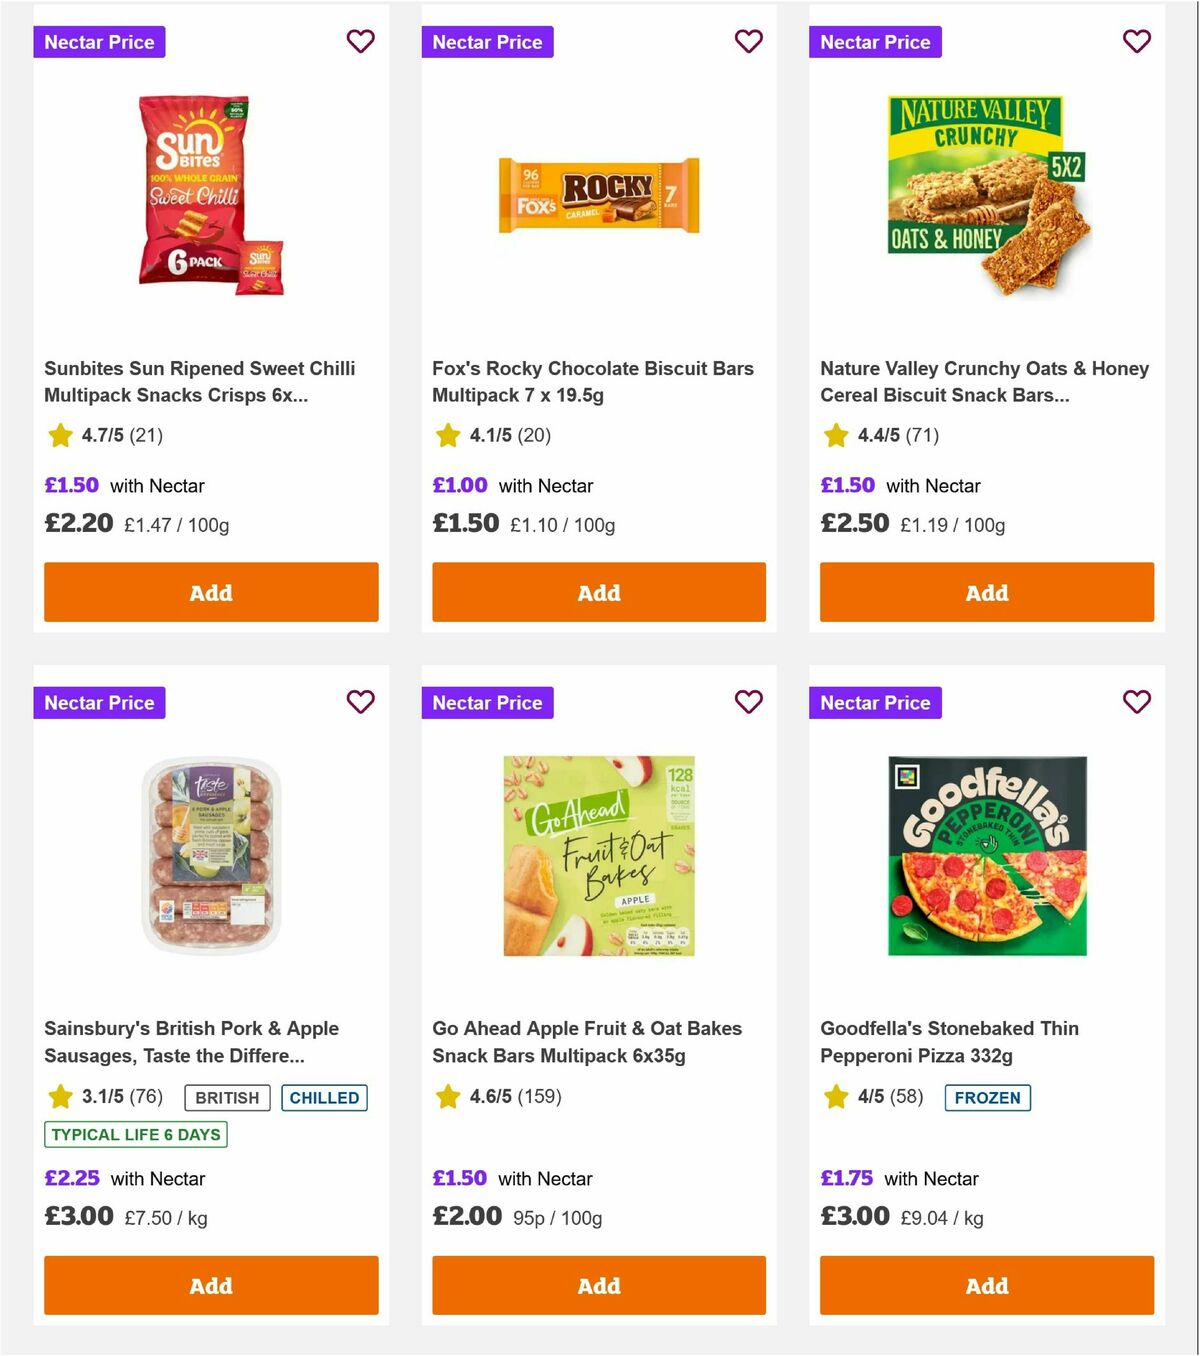Add the Go Ahead snack bars to basket
1200x1356 pixels.
[x=598, y=1286]
